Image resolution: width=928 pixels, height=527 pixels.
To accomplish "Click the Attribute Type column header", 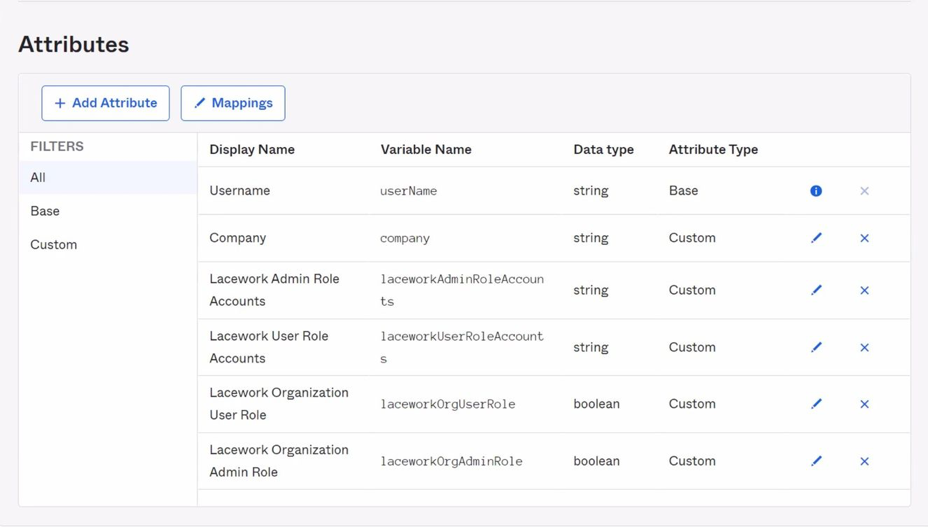I will pyautogui.click(x=713, y=150).
